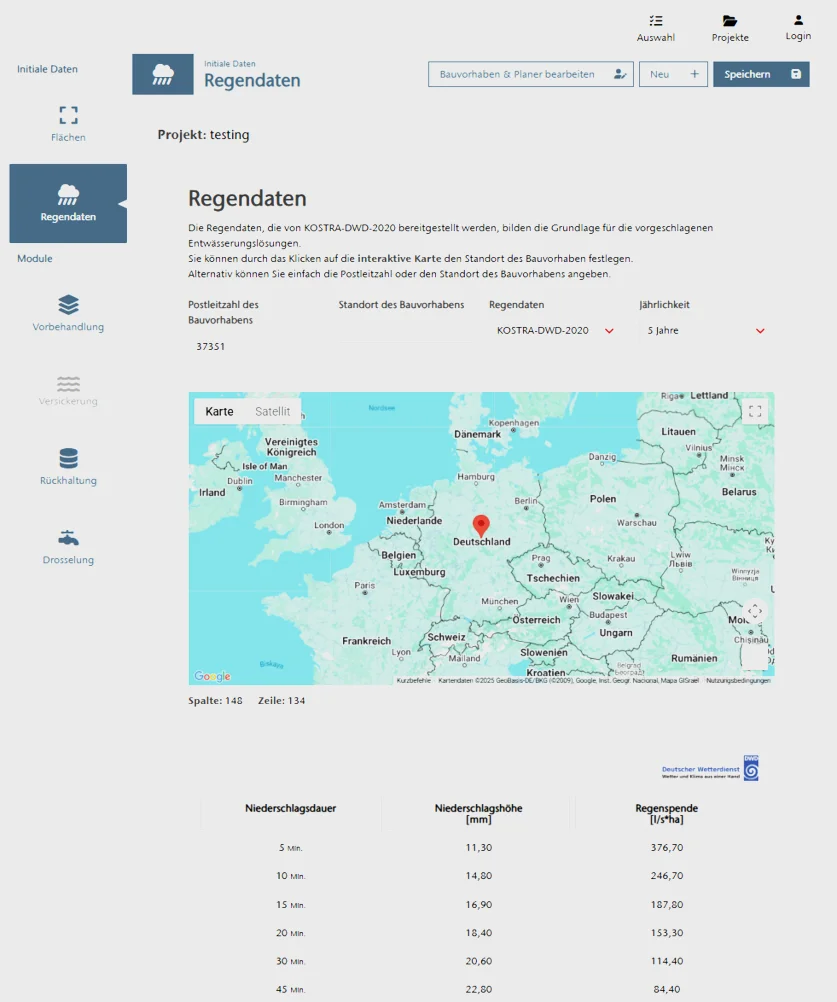The width and height of the screenshot is (837, 1002).
Task: Click the red arrow beside KOSTRA-DWD-2020
Action: [x=610, y=331]
